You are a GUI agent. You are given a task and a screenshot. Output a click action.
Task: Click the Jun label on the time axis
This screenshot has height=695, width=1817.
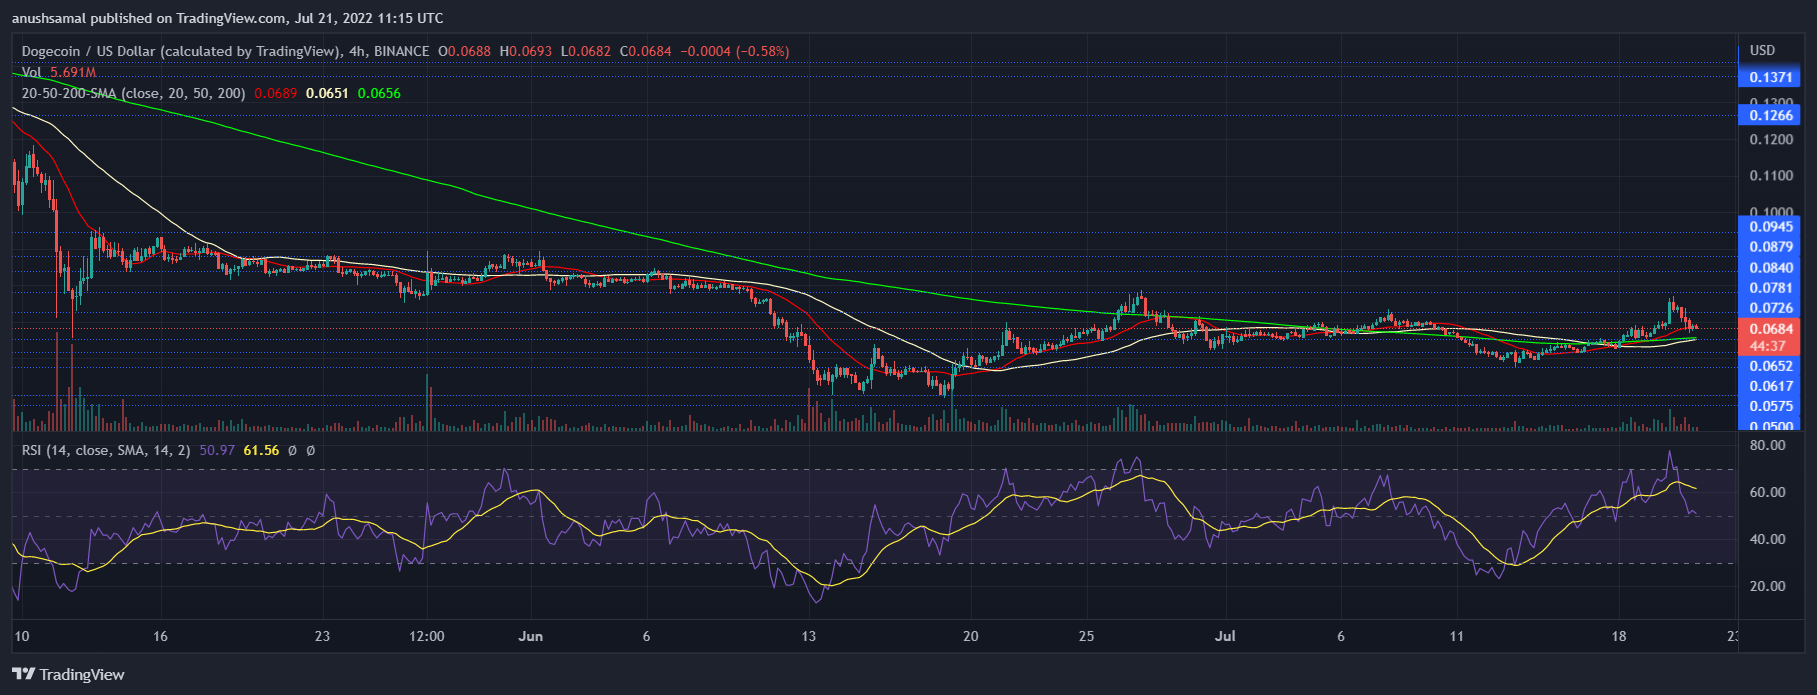[531, 636]
